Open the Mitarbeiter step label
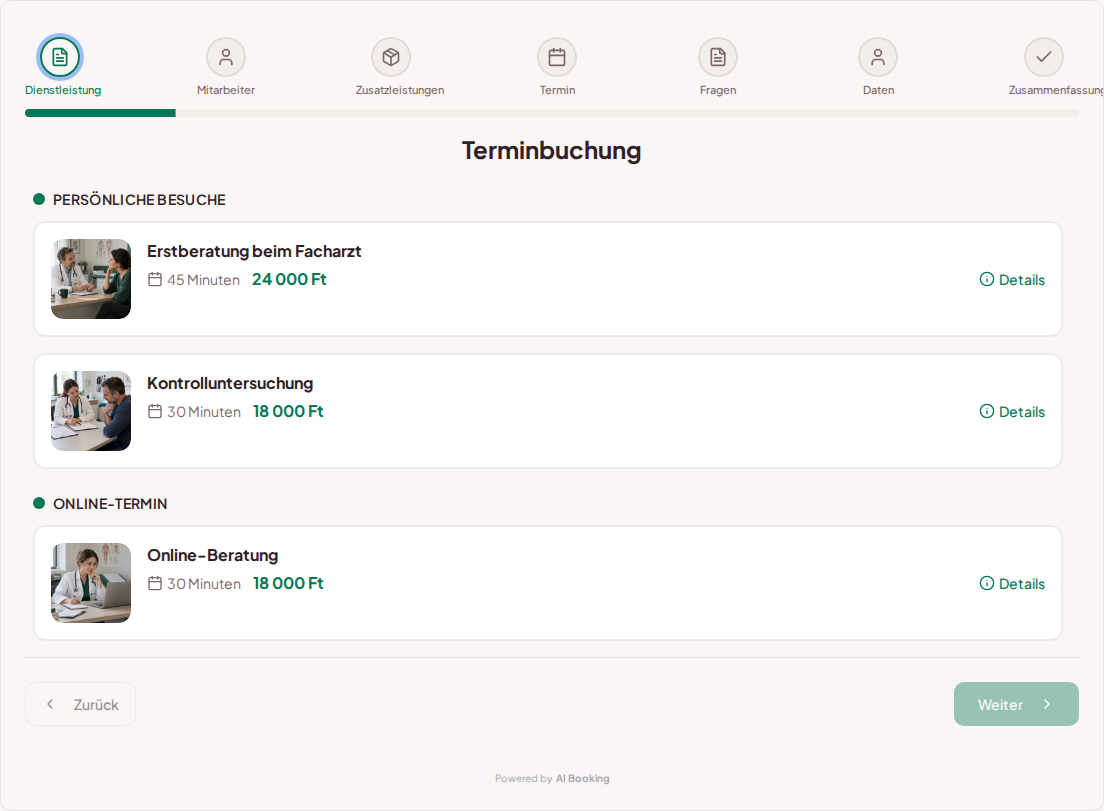Image resolution: width=1104 pixels, height=811 pixels. click(226, 90)
